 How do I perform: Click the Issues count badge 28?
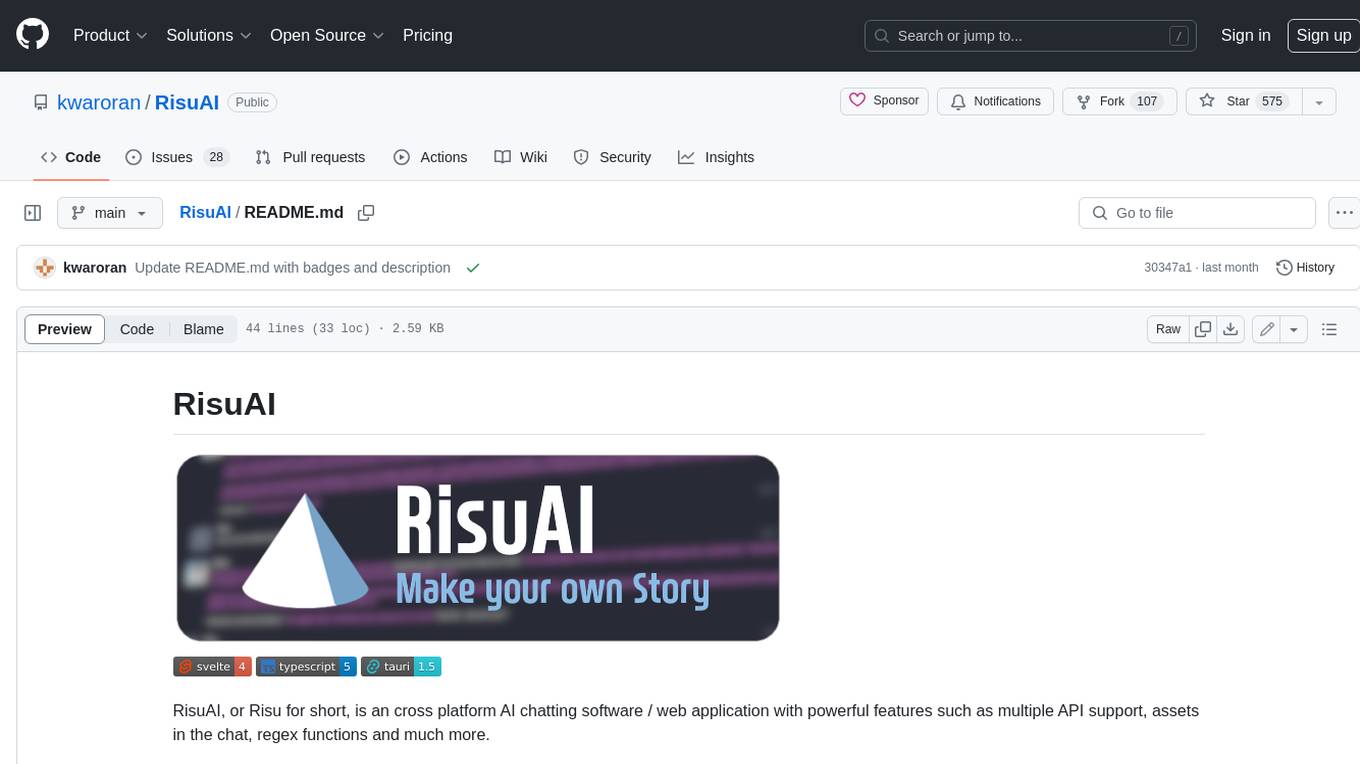click(x=216, y=157)
